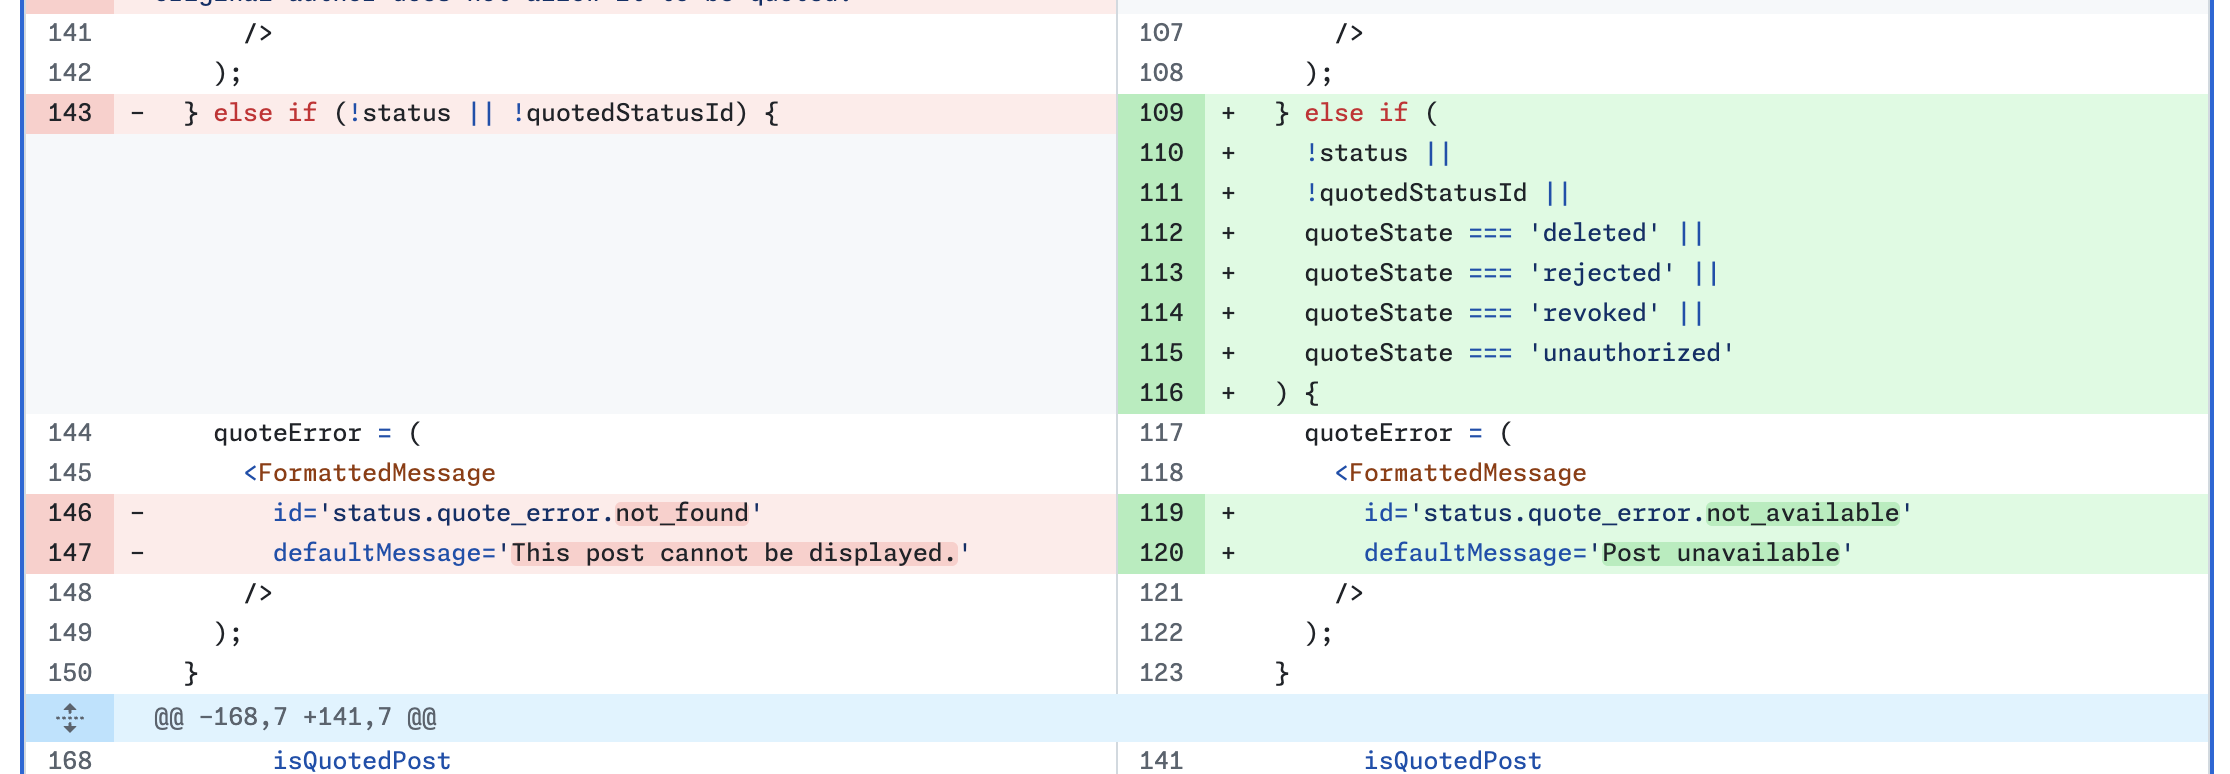Click the quoteState === 'revoked' condition
This screenshot has height=774, width=2230.
1481,313
